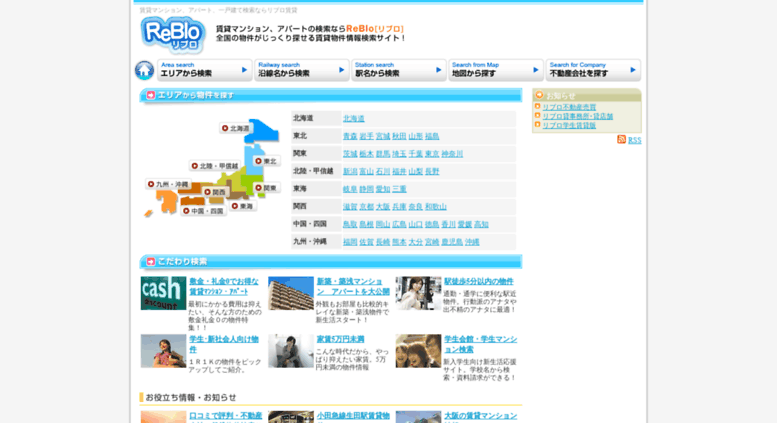The width and height of the screenshot is (777, 423).
Task: Open 静岡 prefecture link
Action: [x=366, y=189]
